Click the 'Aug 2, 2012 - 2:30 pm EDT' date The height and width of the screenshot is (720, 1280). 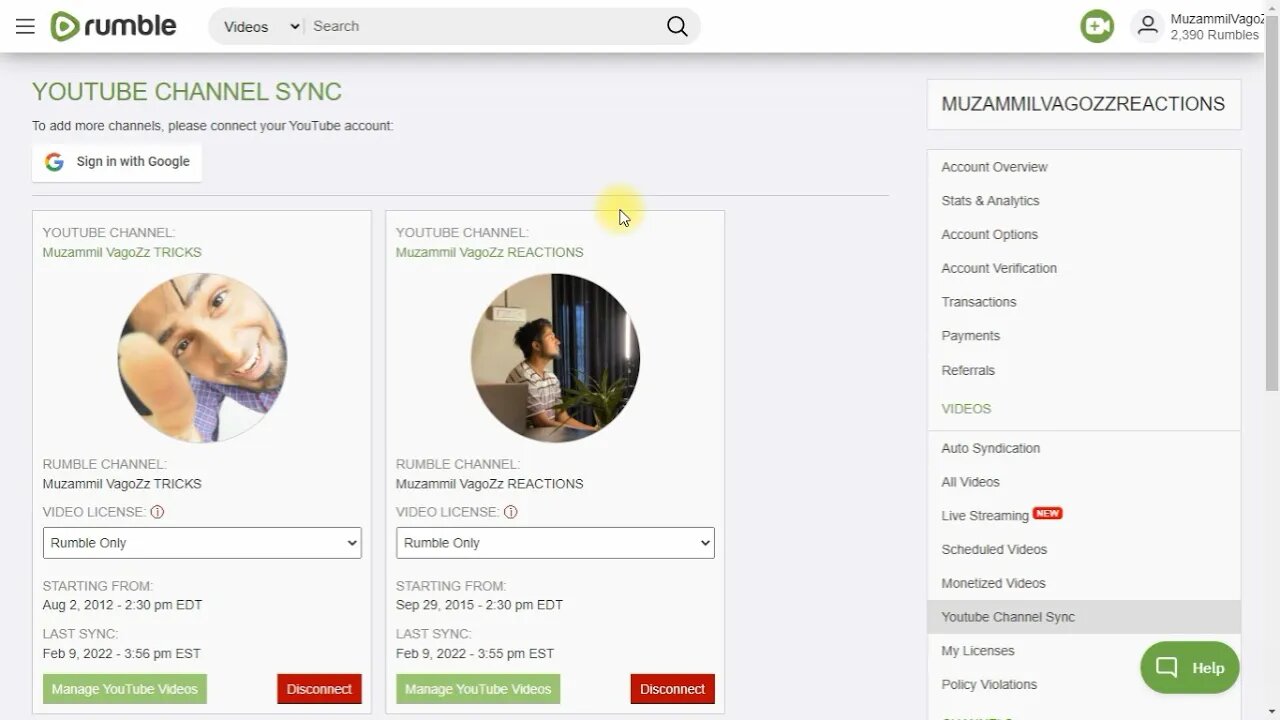(x=122, y=605)
